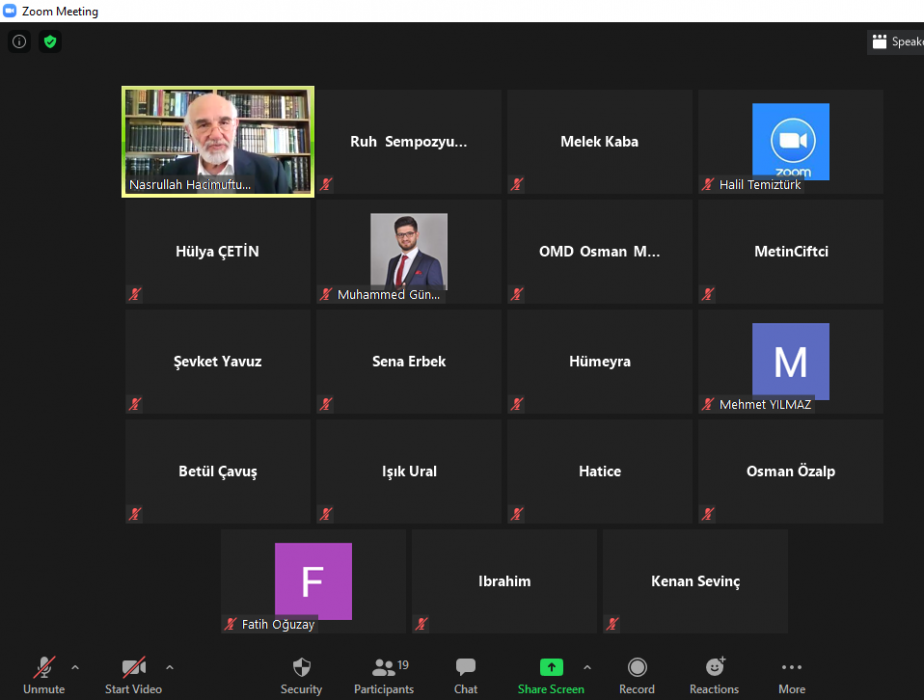The width and height of the screenshot is (924, 700).
Task: Click muted mic icon on Işık Ural tile
Action: pos(326,514)
